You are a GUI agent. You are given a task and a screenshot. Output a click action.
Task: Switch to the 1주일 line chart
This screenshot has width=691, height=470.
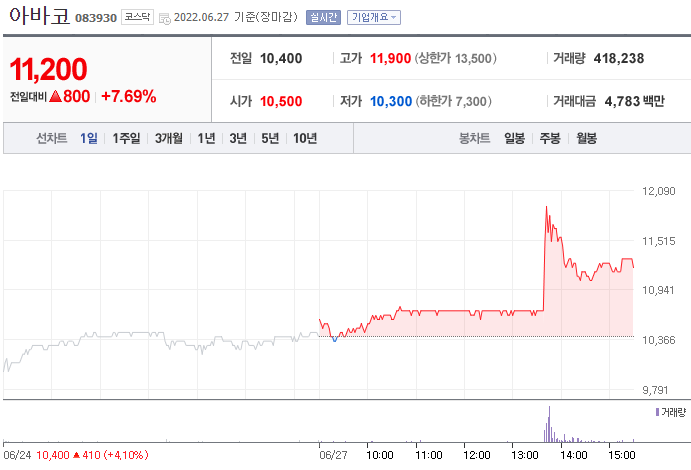click(x=126, y=138)
